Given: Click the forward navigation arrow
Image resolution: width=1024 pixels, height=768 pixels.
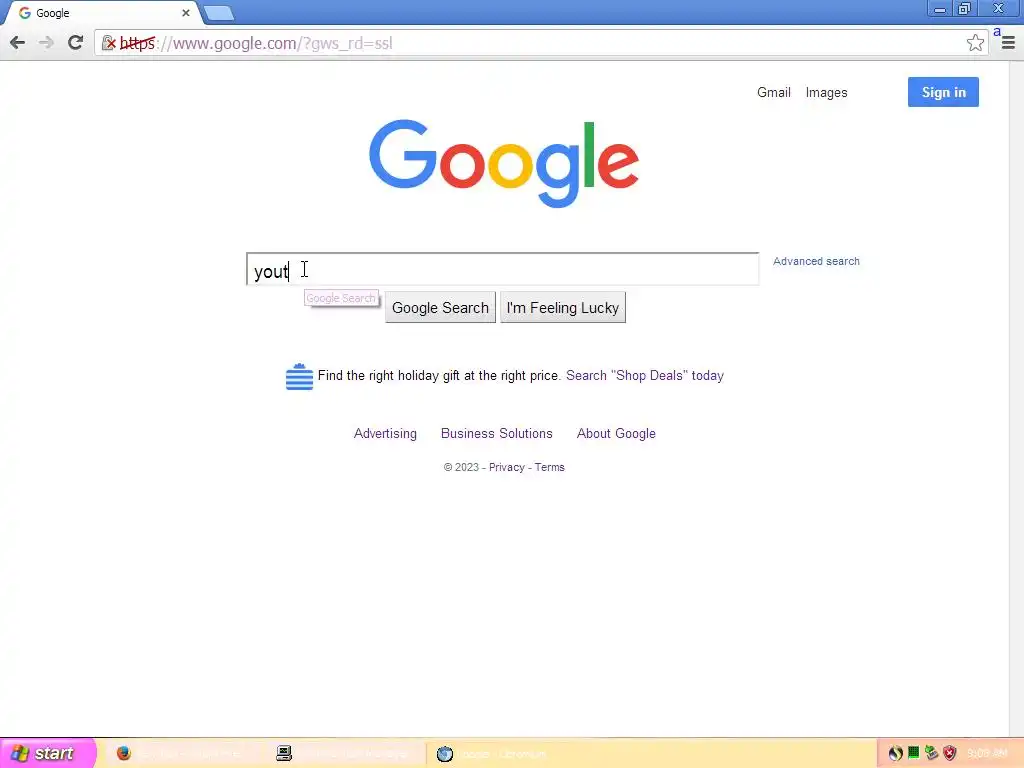Looking at the screenshot, I should [46, 43].
